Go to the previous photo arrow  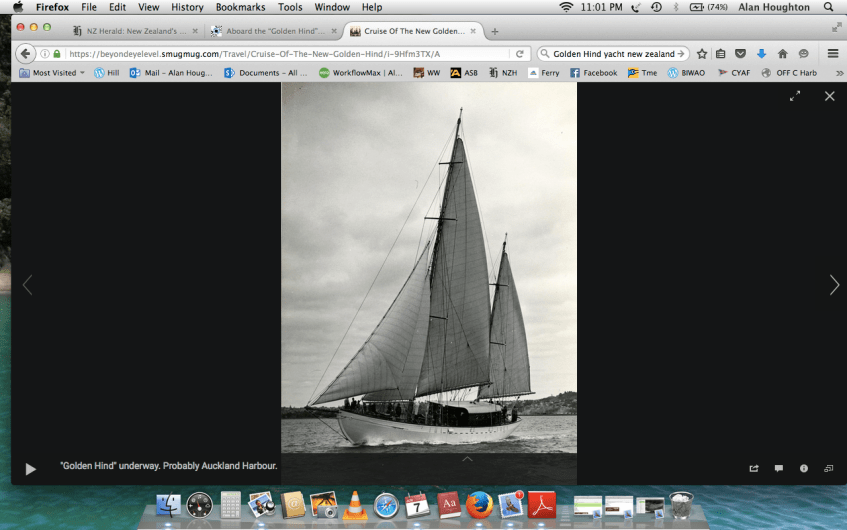tap(27, 285)
